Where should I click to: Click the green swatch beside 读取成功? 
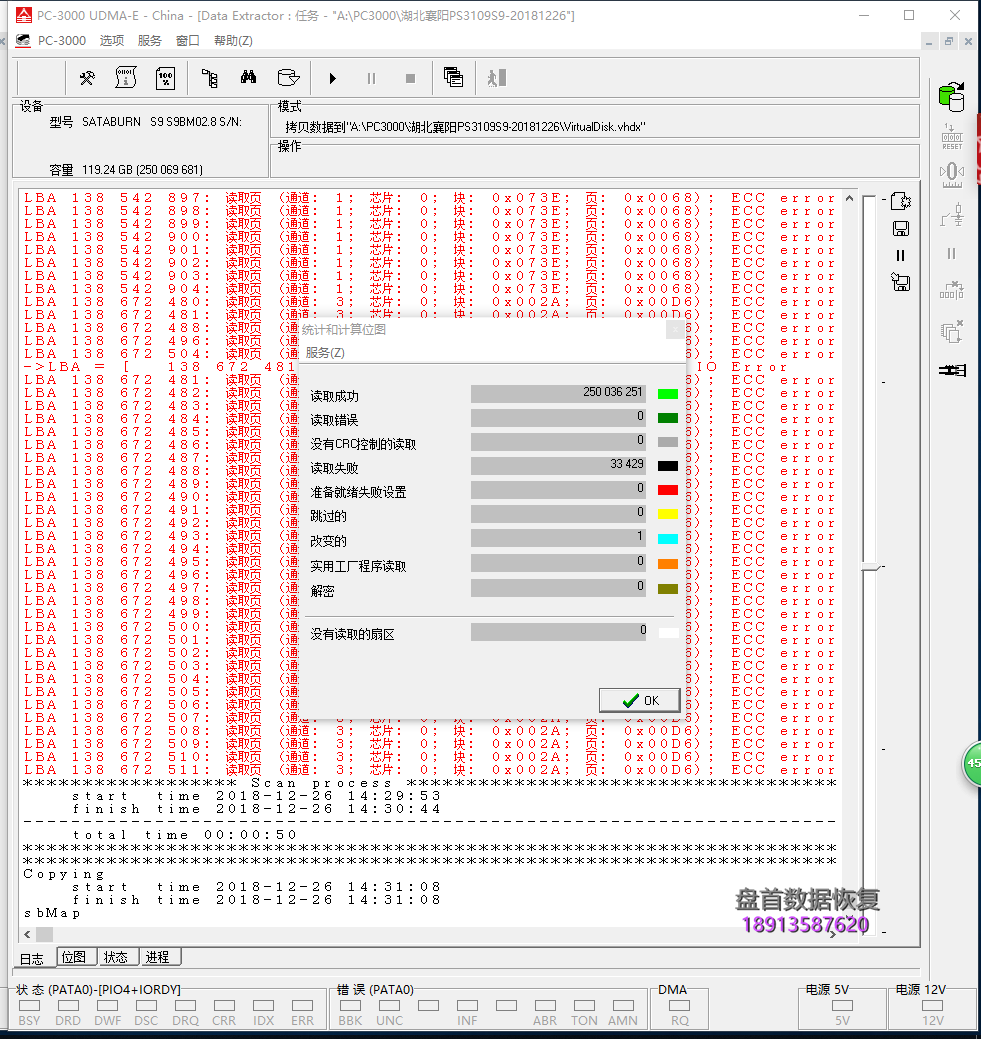pyautogui.click(x=668, y=393)
